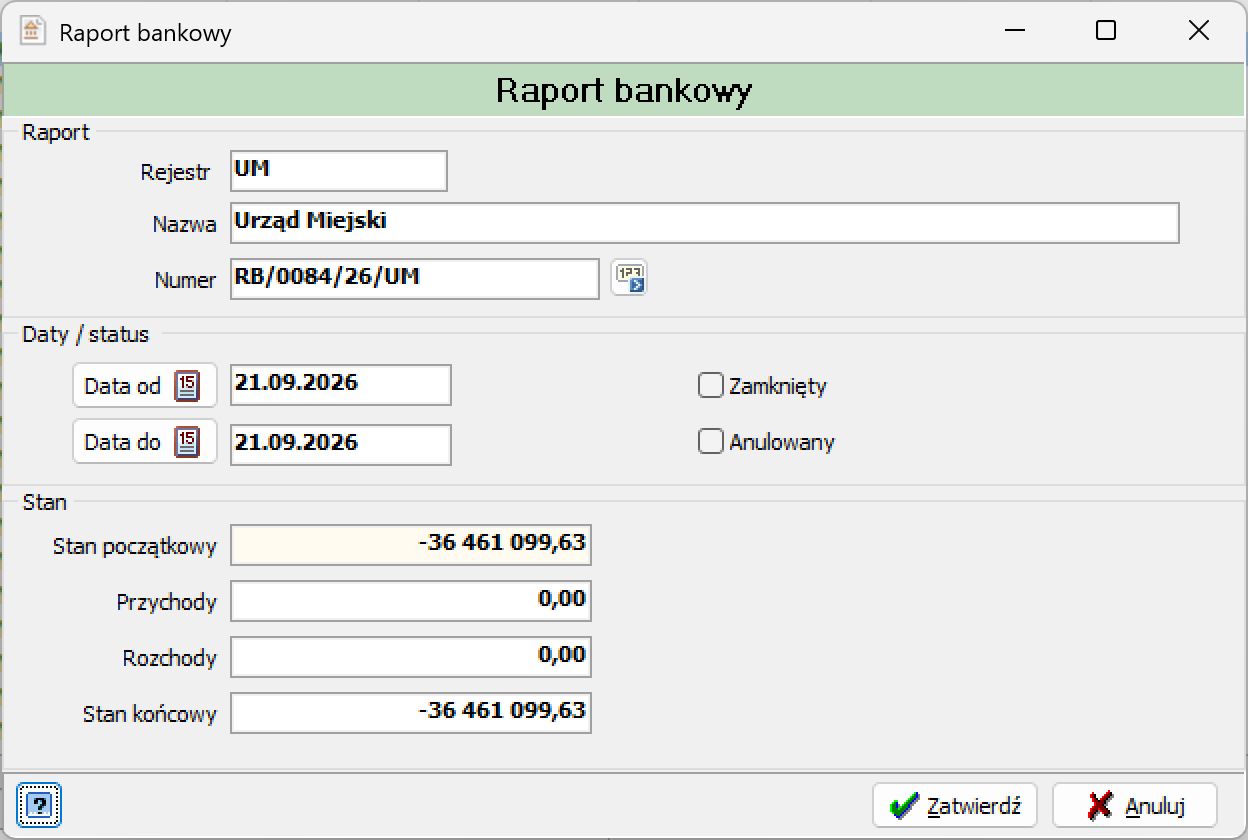Click the Rozchody amount field
1248x840 pixels.
pos(411,657)
